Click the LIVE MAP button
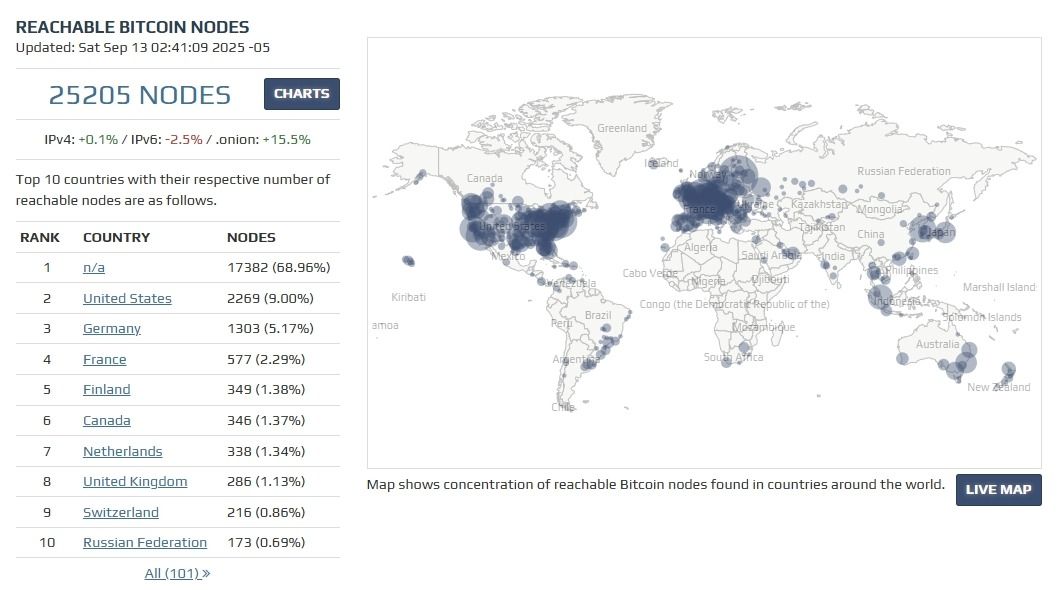This screenshot has height=590, width=1057. click(998, 490)
